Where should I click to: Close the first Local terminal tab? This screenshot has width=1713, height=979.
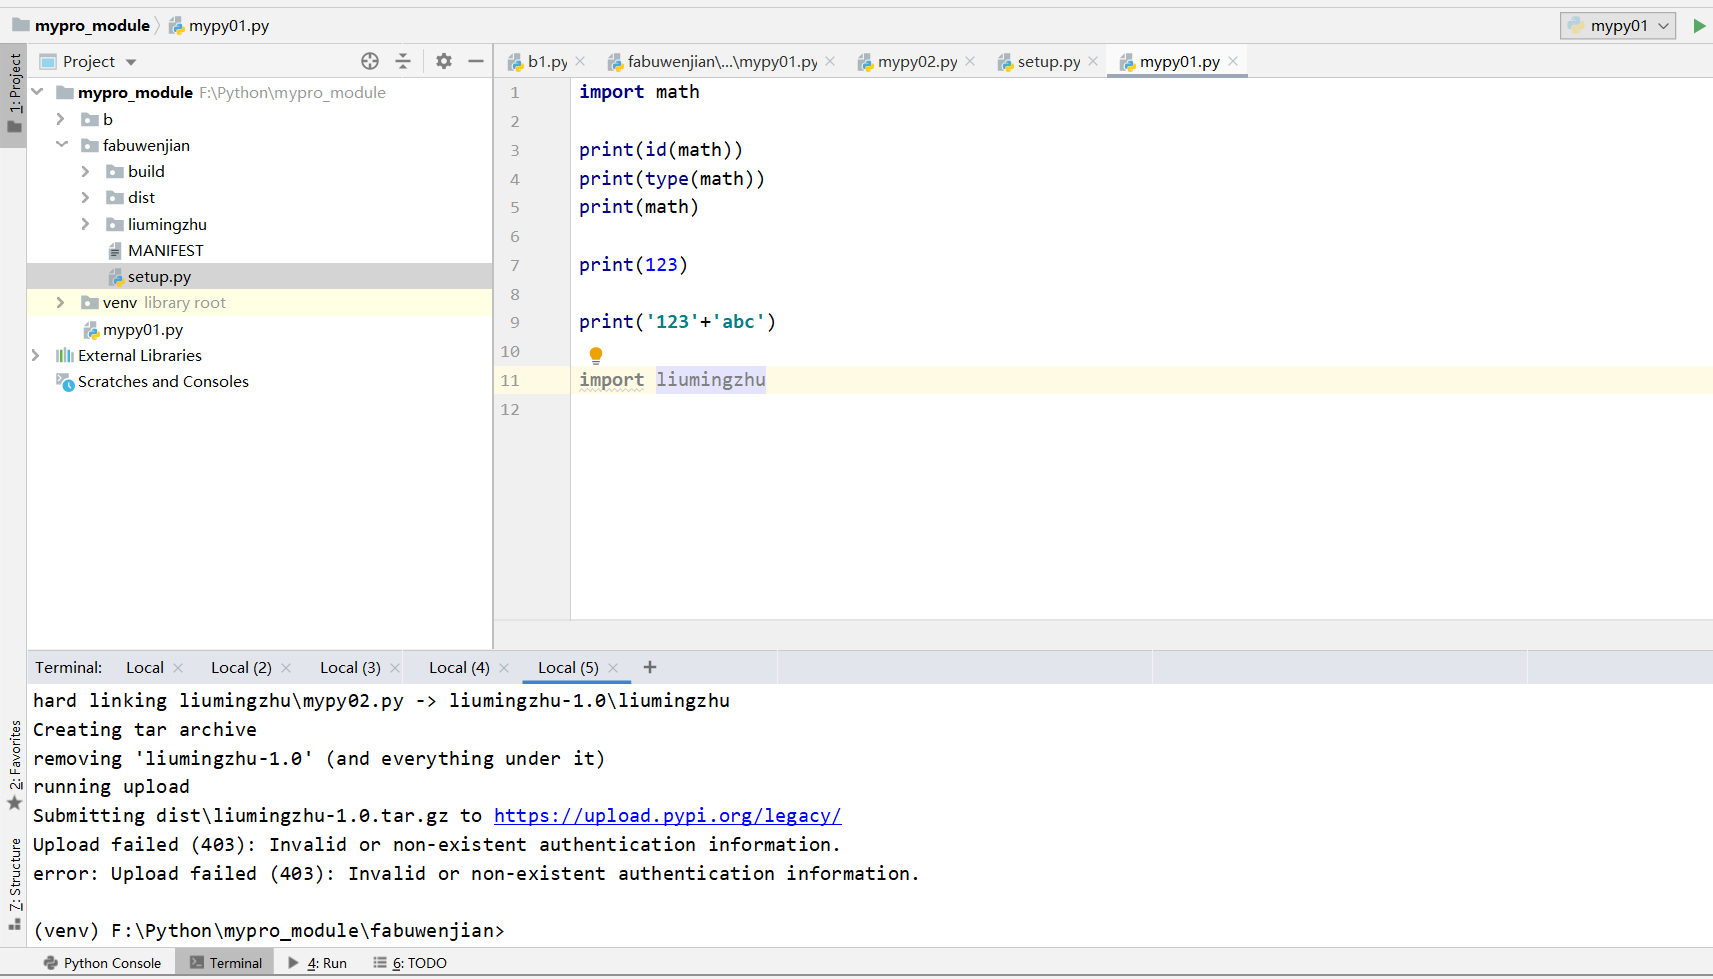tap(178, 668)
